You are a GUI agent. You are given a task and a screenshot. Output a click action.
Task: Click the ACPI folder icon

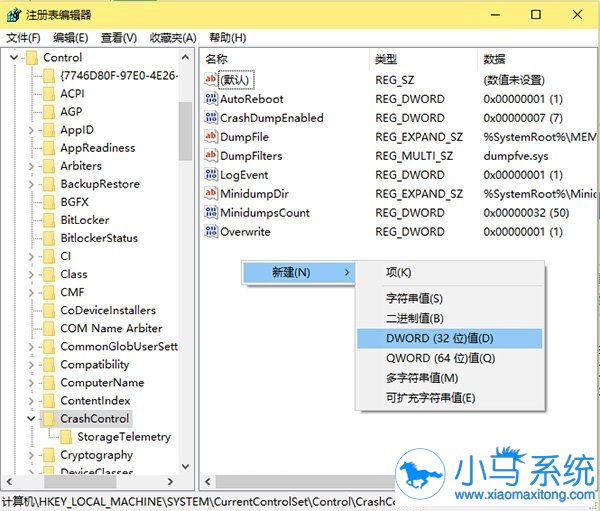tap(49, 94)
